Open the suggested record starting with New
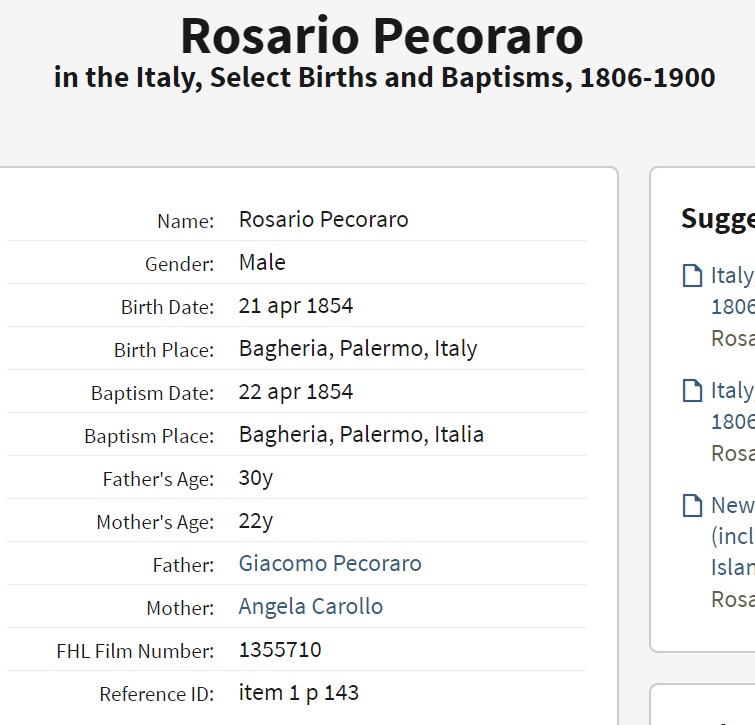The image size is (755, 725). pyautogui.click(x=732, y=506)
